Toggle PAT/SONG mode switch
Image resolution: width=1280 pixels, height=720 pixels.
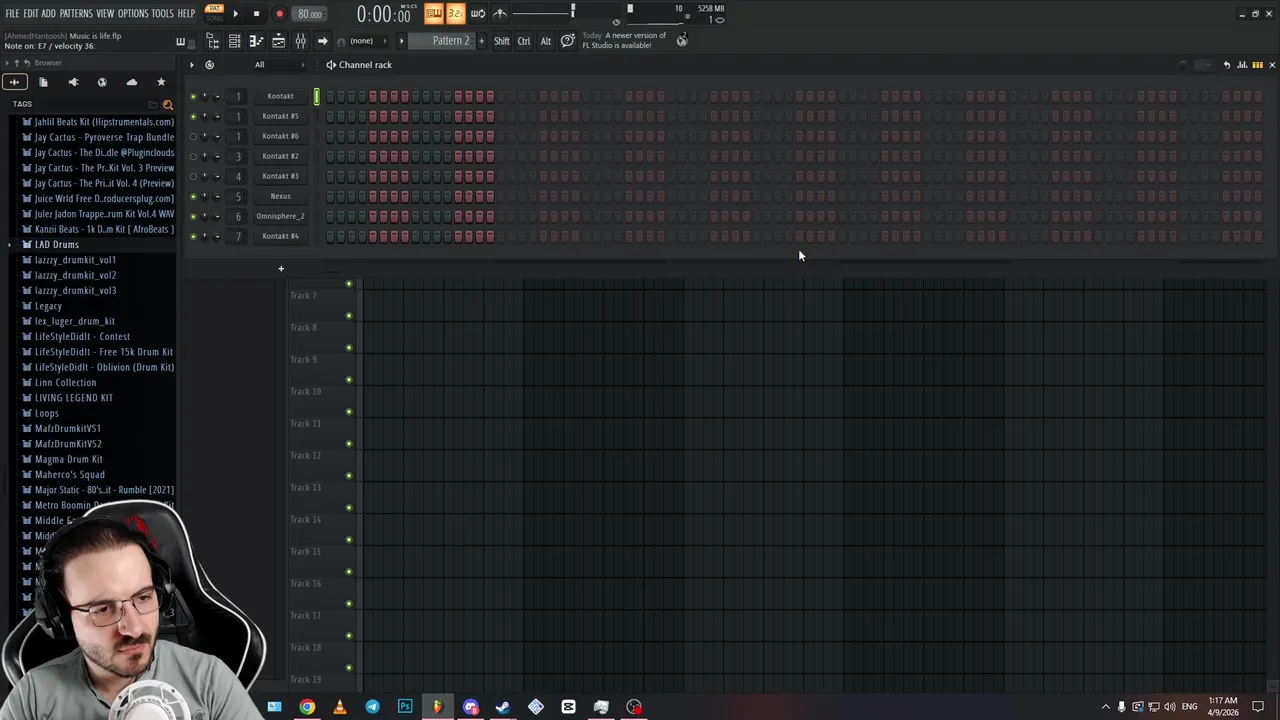214,13
